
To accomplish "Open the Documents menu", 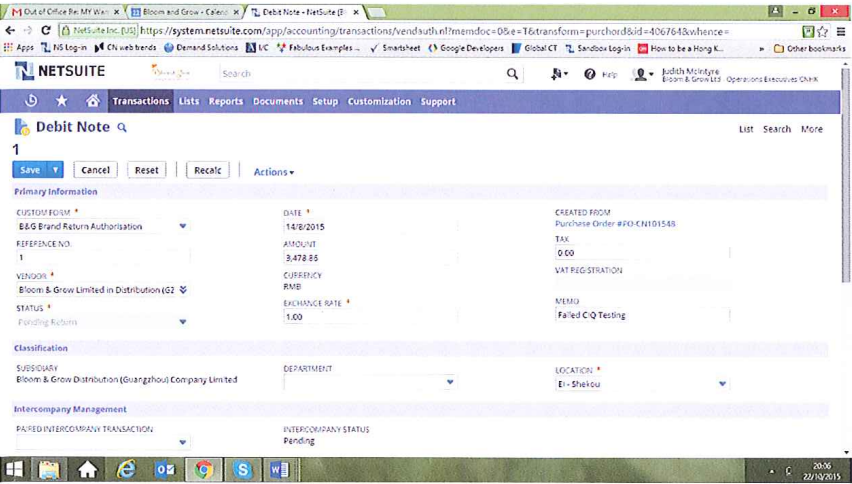I will pos(278,102).
